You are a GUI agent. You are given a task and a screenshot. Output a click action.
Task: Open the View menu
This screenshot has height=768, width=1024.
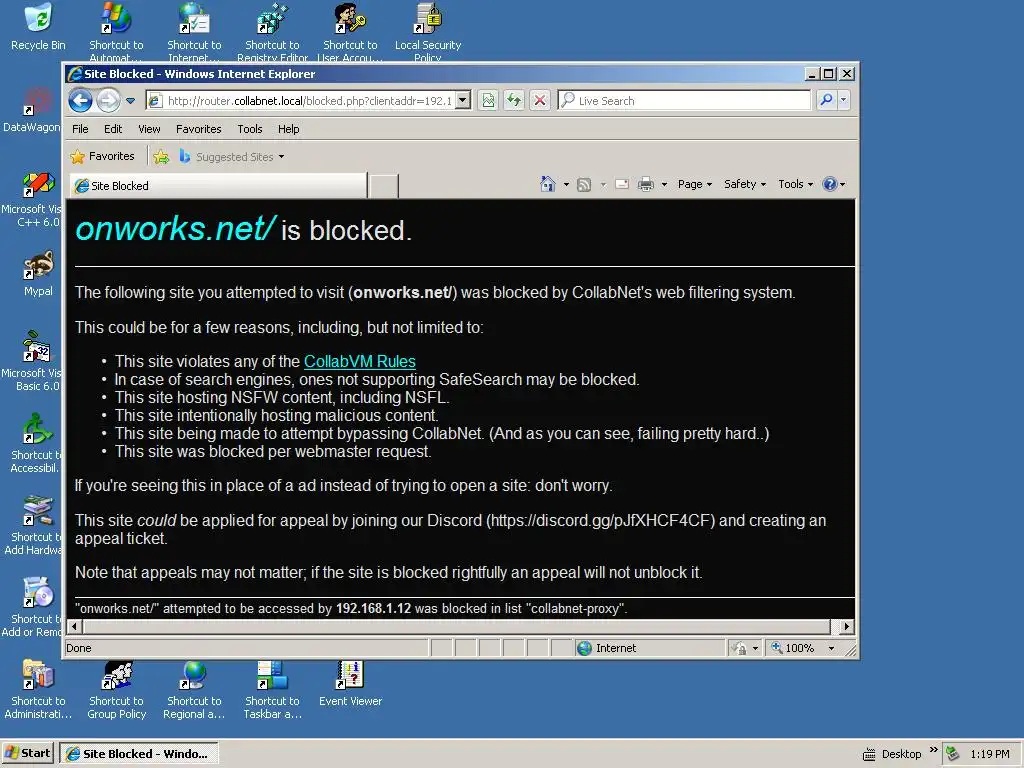point(149,129)
